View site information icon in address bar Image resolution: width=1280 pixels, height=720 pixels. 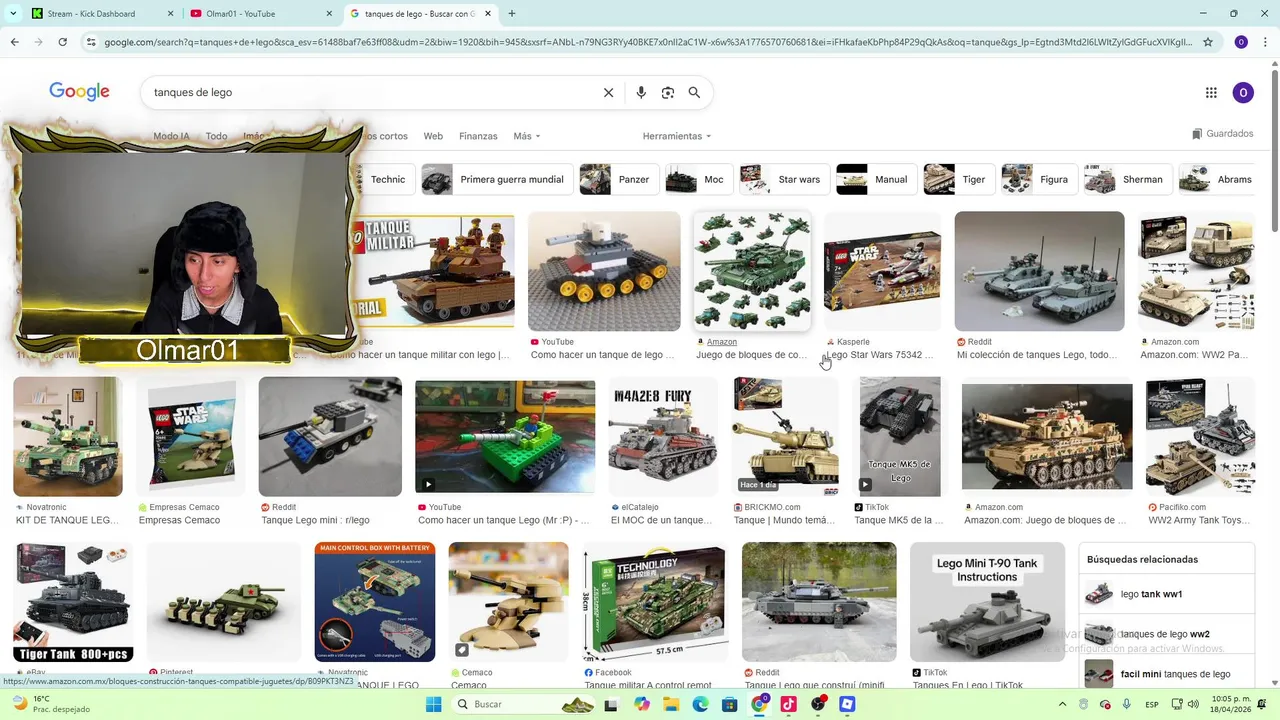coord(91,42)
